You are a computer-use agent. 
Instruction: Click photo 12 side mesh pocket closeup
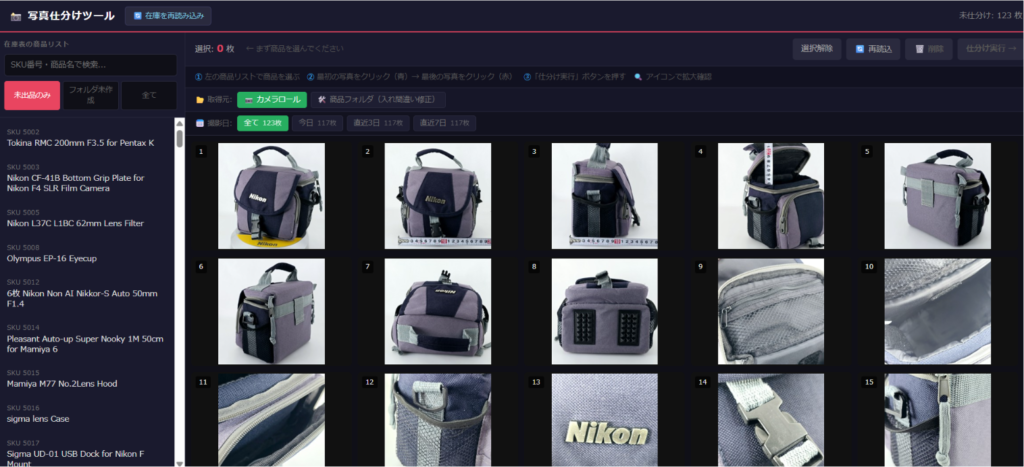tap(438, 420)
